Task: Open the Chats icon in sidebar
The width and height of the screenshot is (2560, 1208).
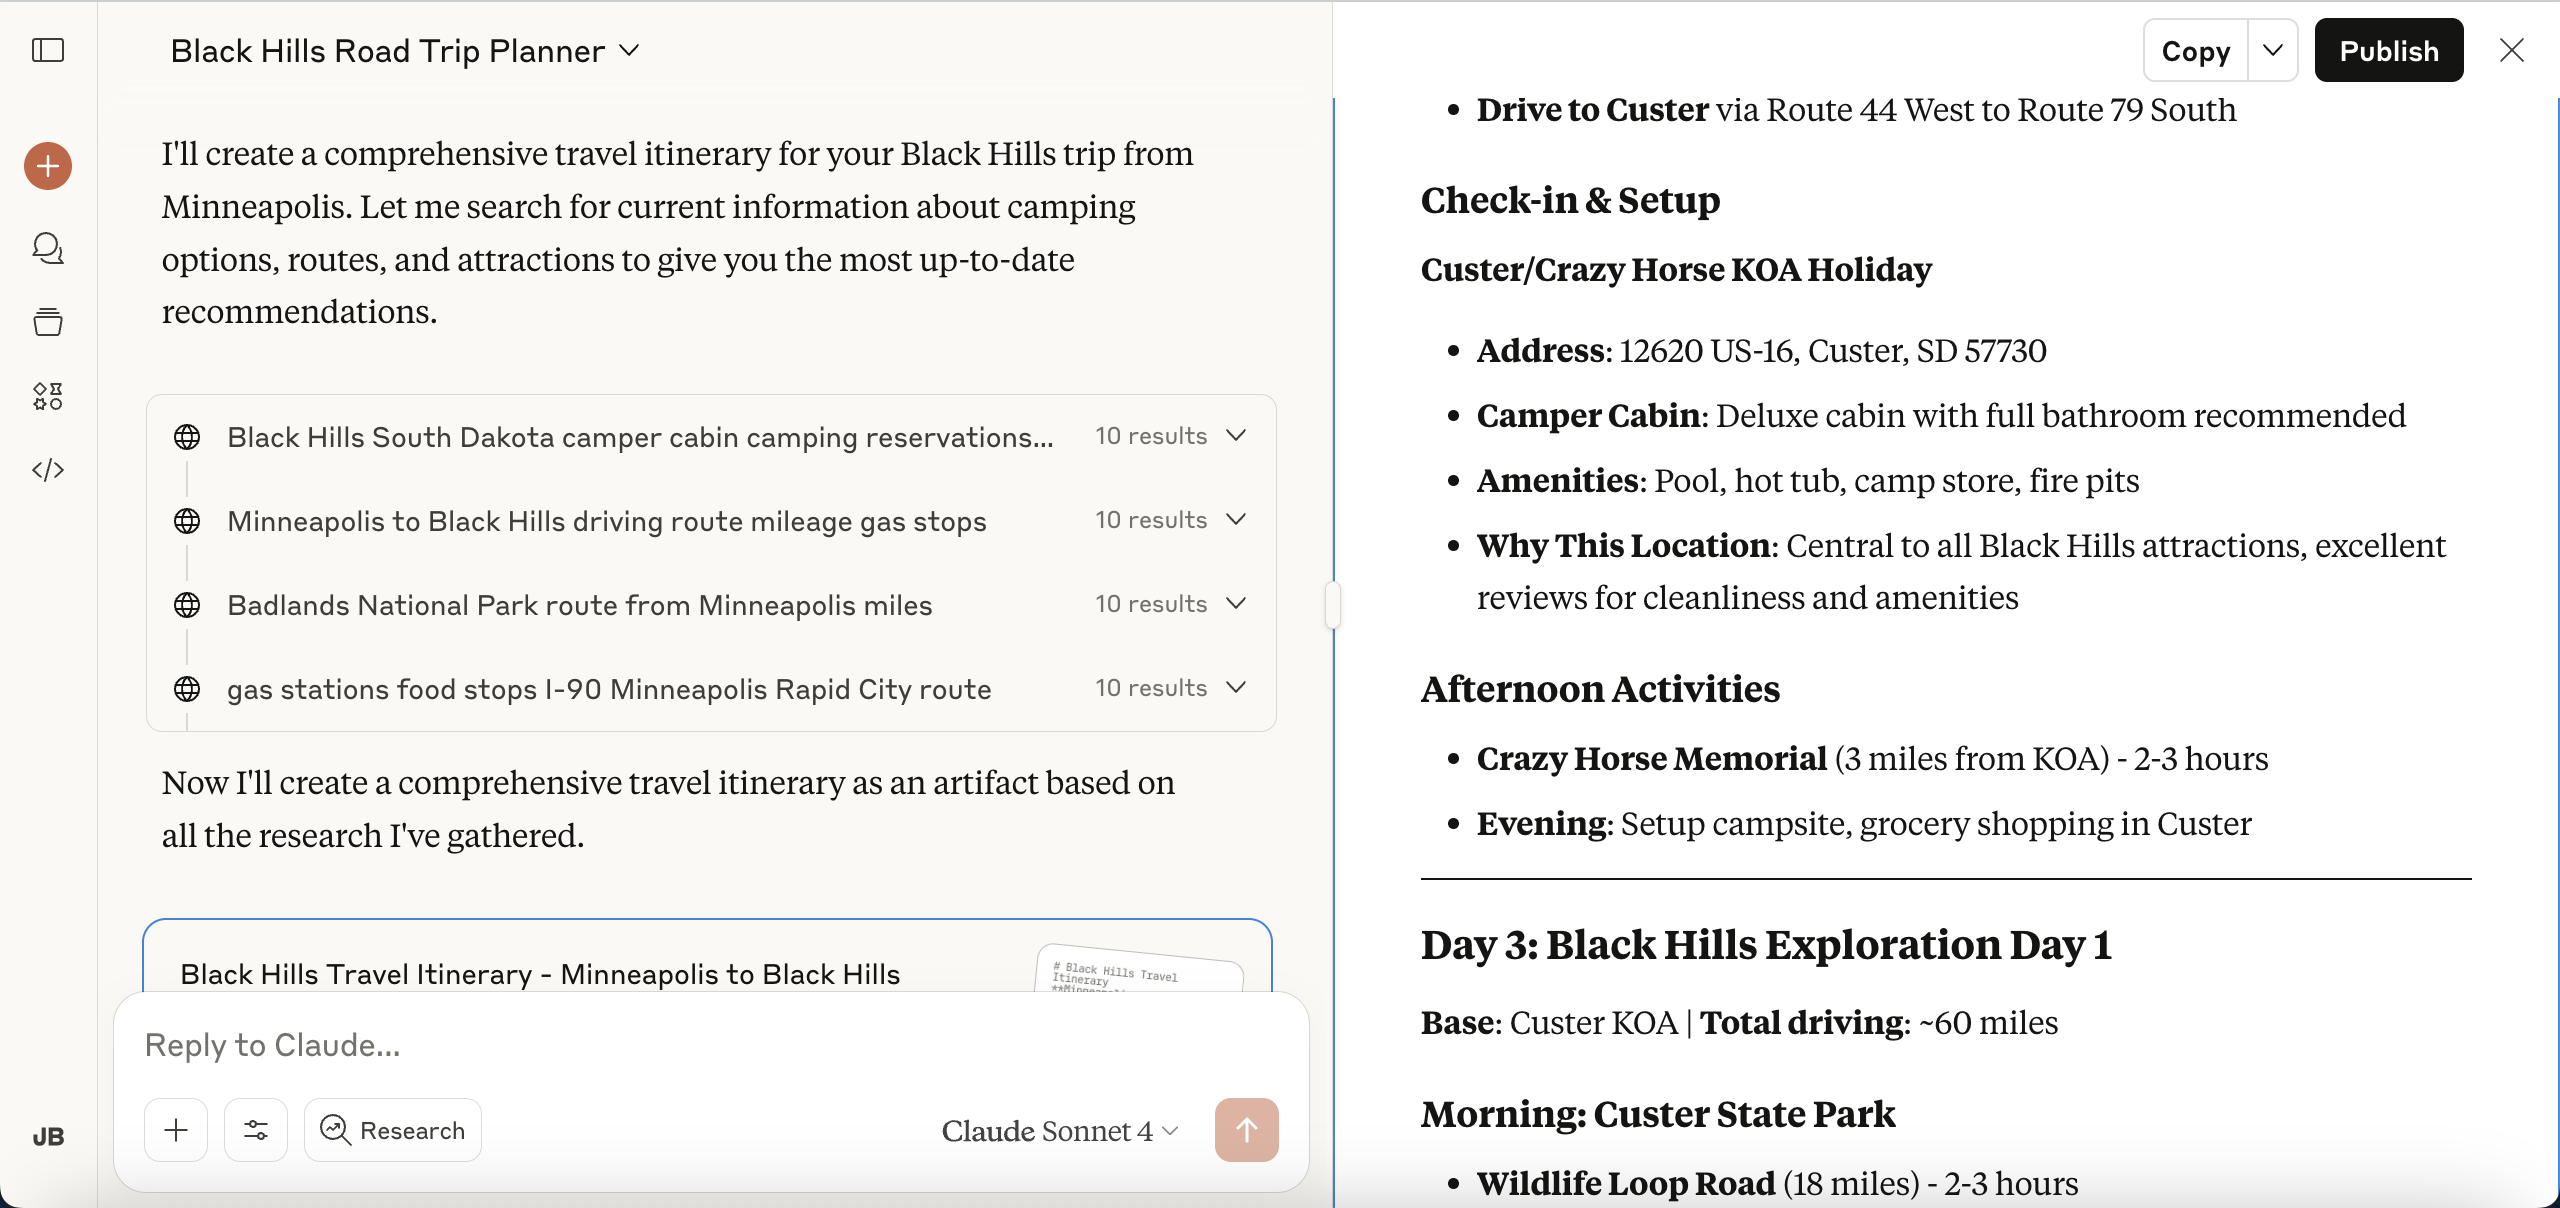Action: click(48, 248)
